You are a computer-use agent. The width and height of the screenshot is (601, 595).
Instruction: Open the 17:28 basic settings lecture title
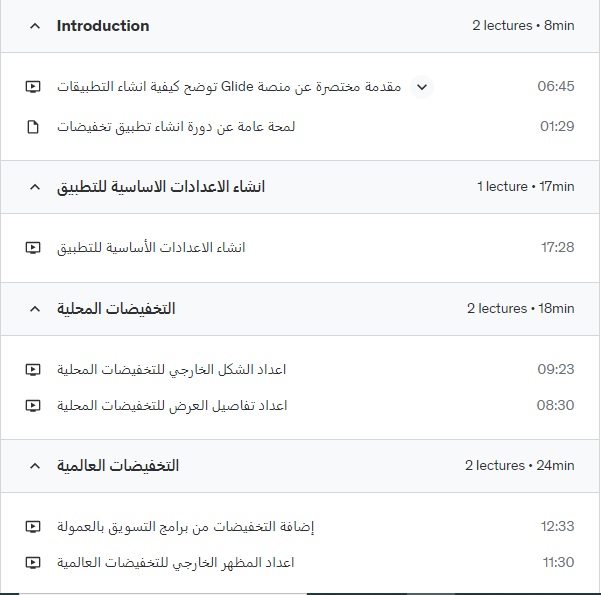pos(151,248)
